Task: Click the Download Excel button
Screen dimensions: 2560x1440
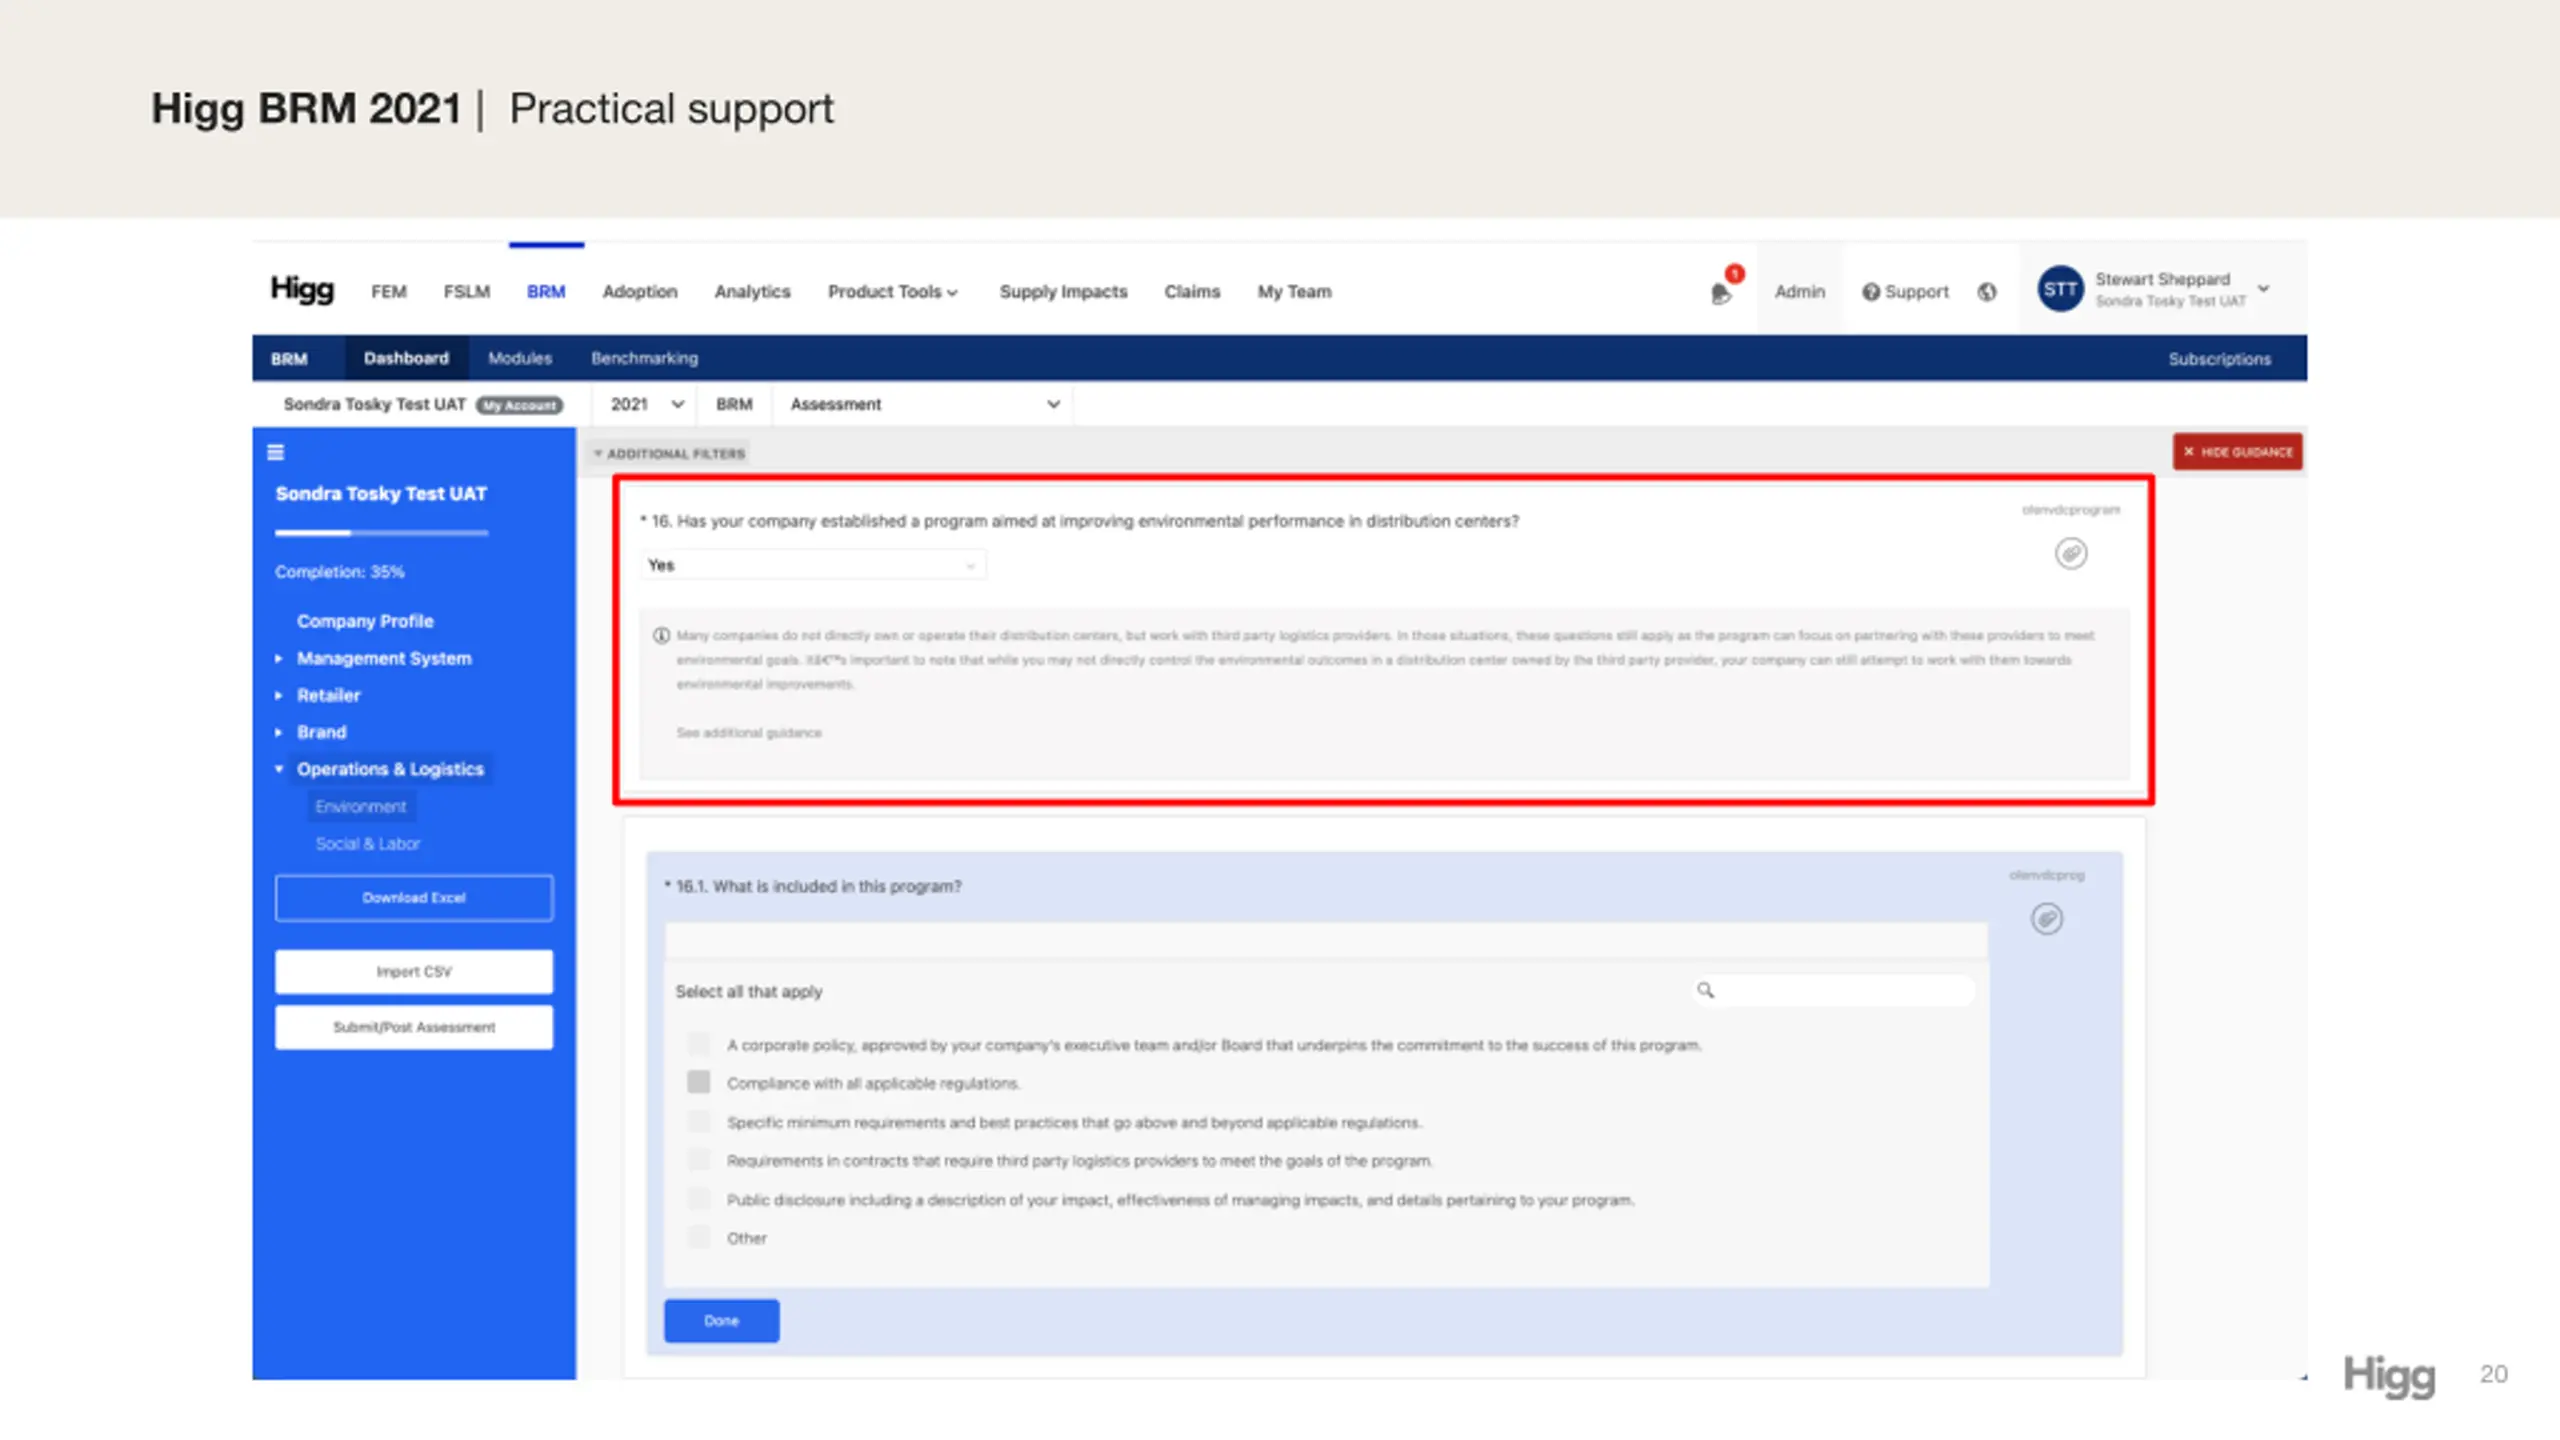Action: (414, 898)
